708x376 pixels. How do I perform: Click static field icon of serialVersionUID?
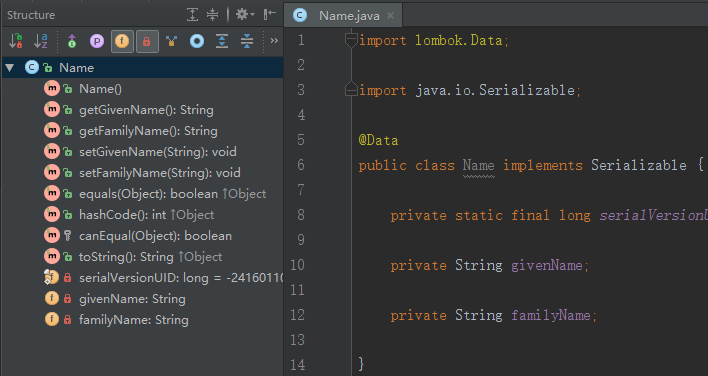[51, 277]
